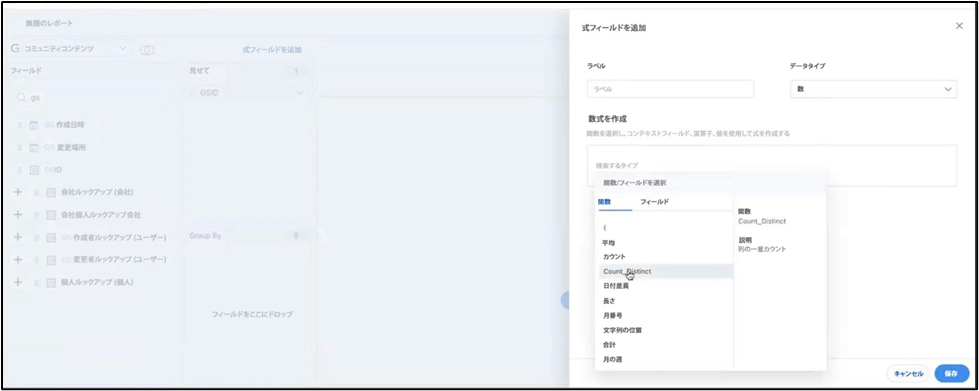Click the 式フィールドを追加 link
The height and width of the screenshot is (391, 979).
pos(272,49)
